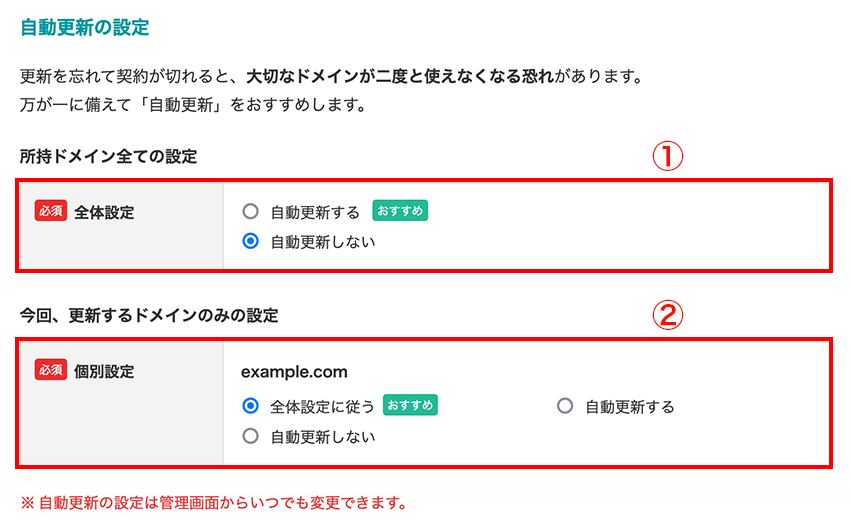
Task: Choose 自動更新しない under example.com
Action: [x=251, y=436]
